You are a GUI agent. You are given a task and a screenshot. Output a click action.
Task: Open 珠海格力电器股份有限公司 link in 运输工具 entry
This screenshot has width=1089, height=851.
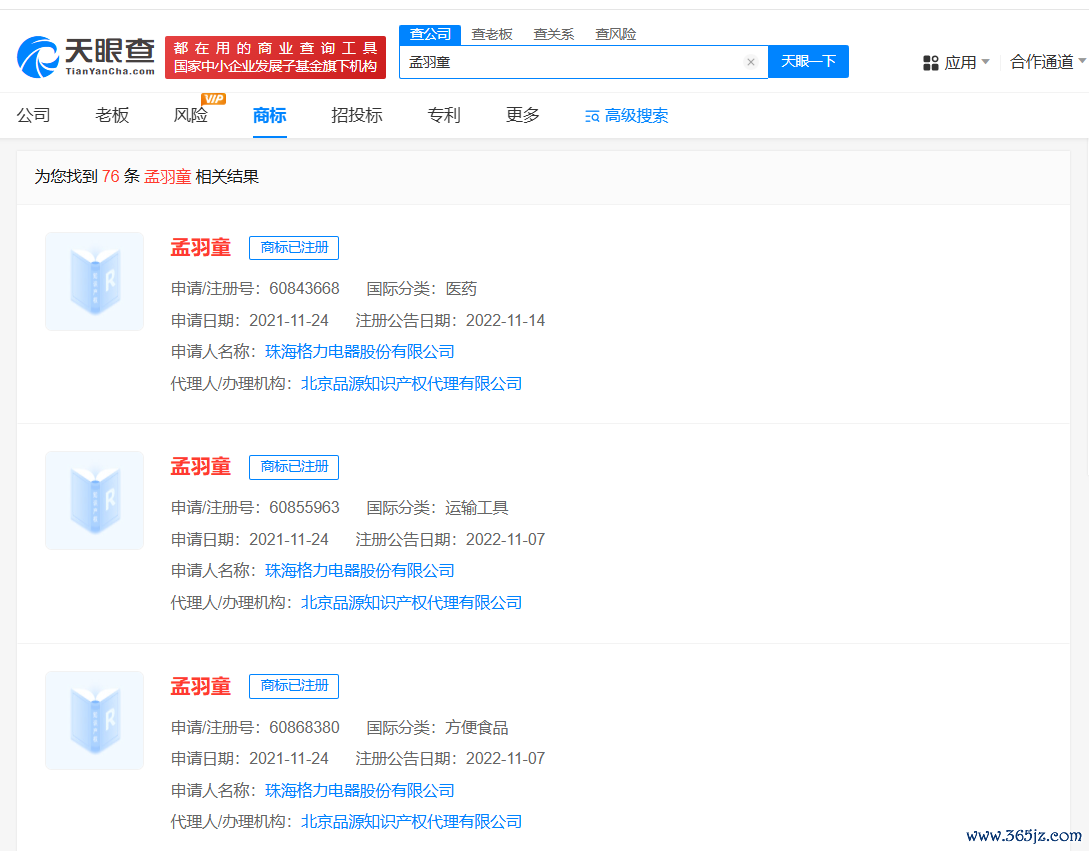click(x=360, y=570)
